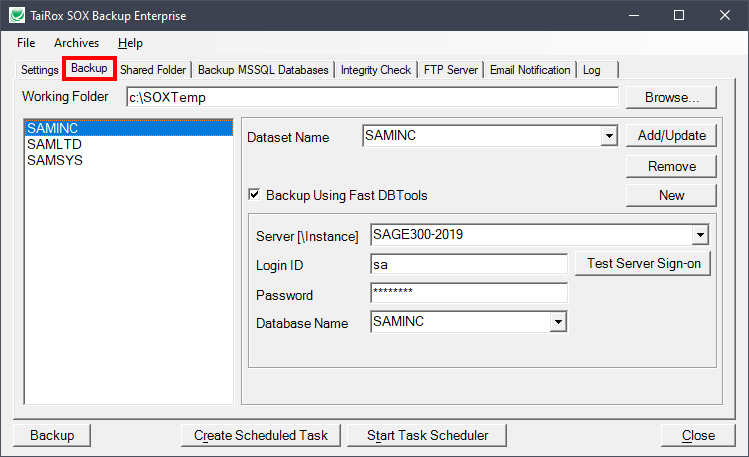This screenshot has height=457, width=749.
Task: Switch to the Shared Folder tab
Action: tap(153, 70)
